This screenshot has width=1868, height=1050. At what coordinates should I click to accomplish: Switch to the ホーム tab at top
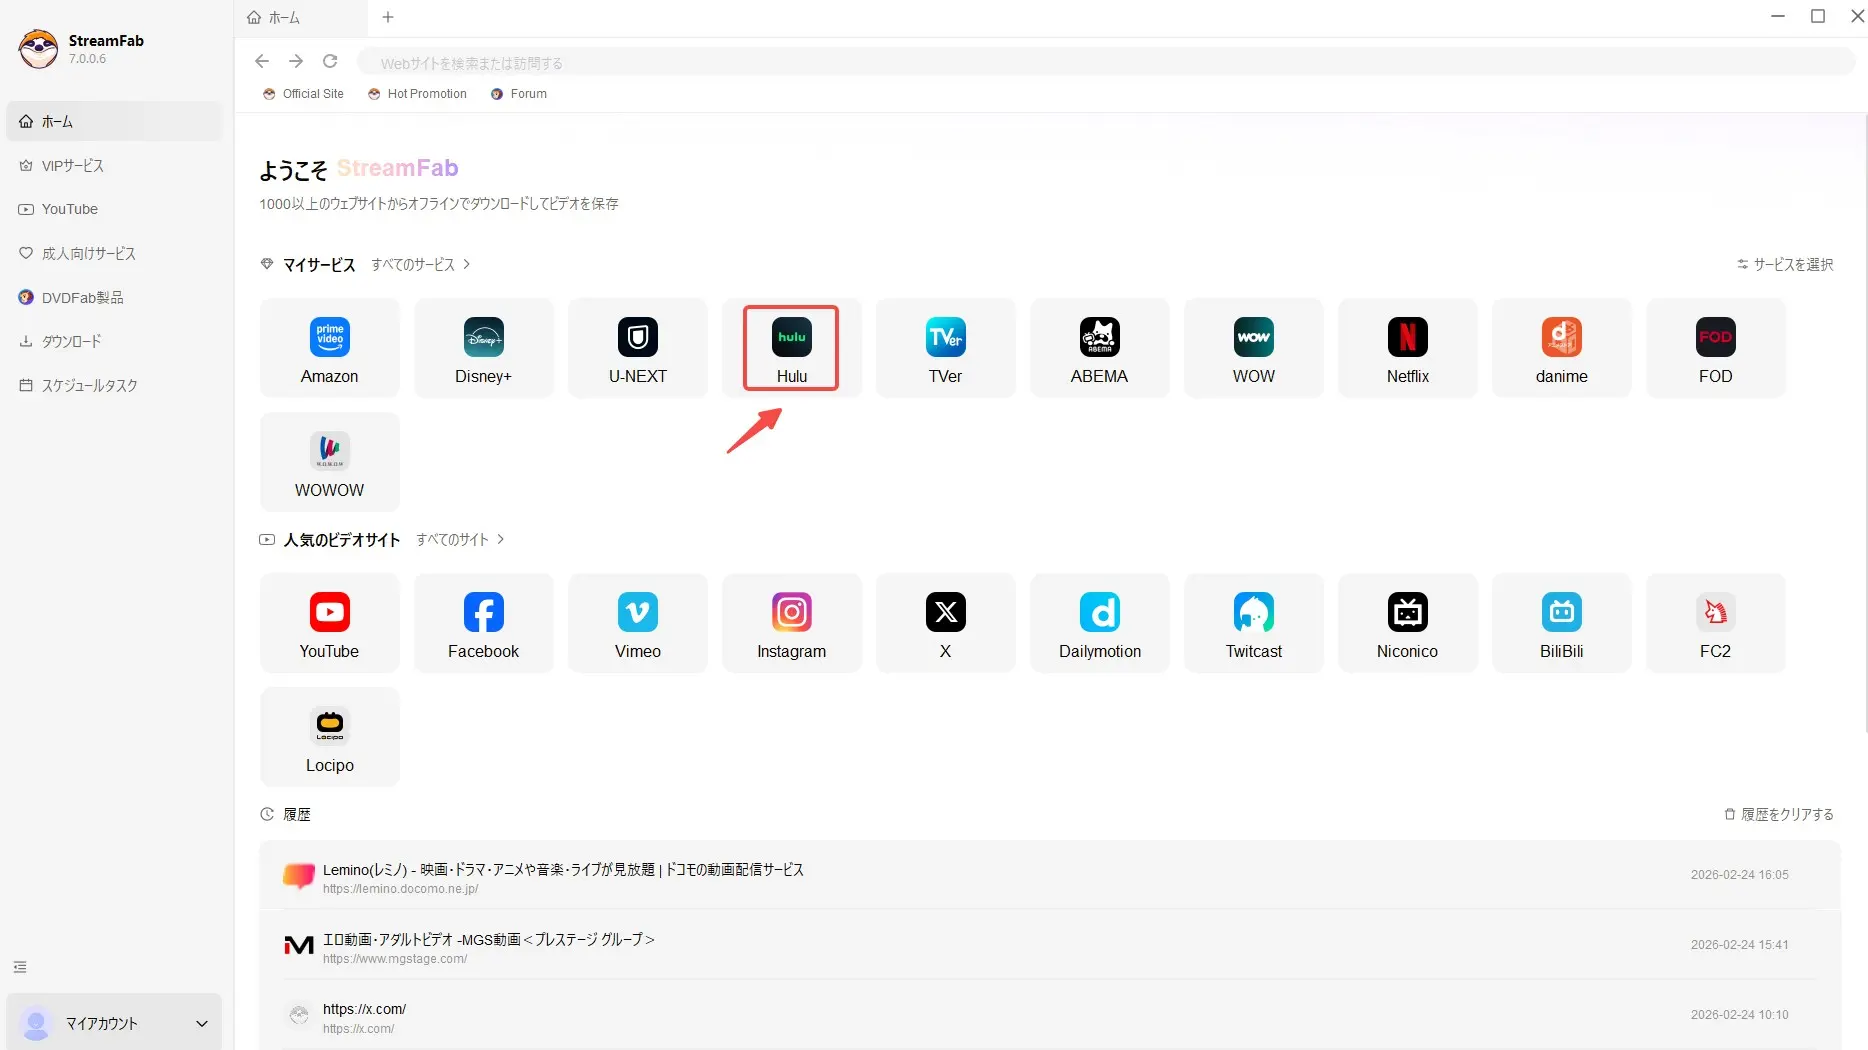pos(300,17)
